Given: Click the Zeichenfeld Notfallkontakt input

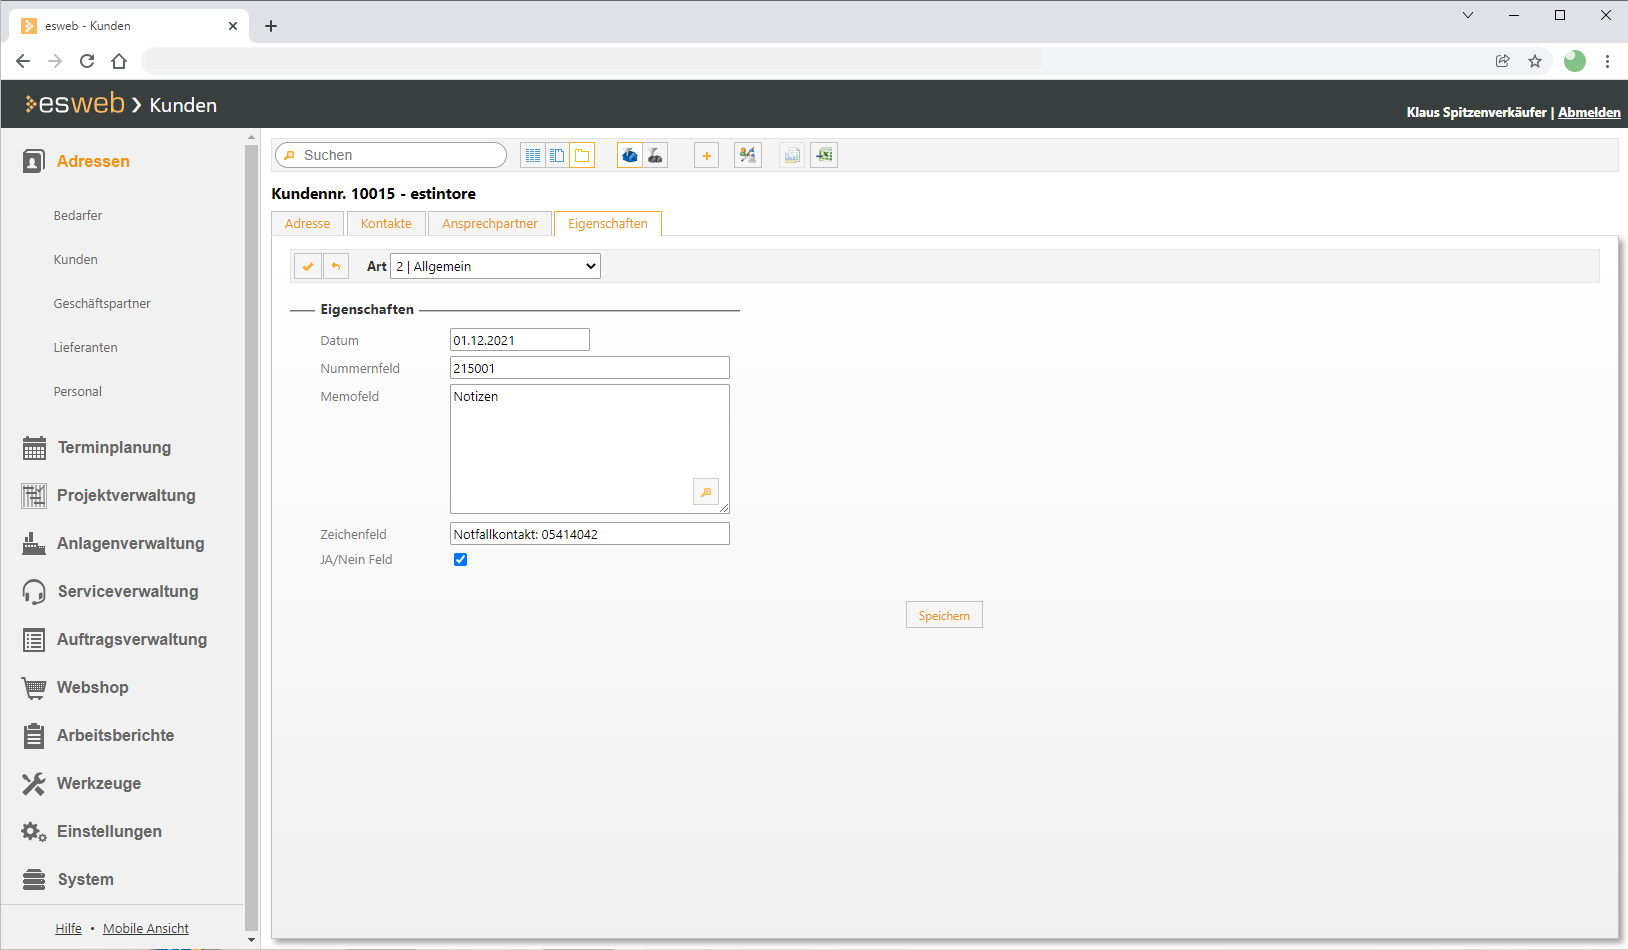Looking at the screenshot, I should point(590,534).
